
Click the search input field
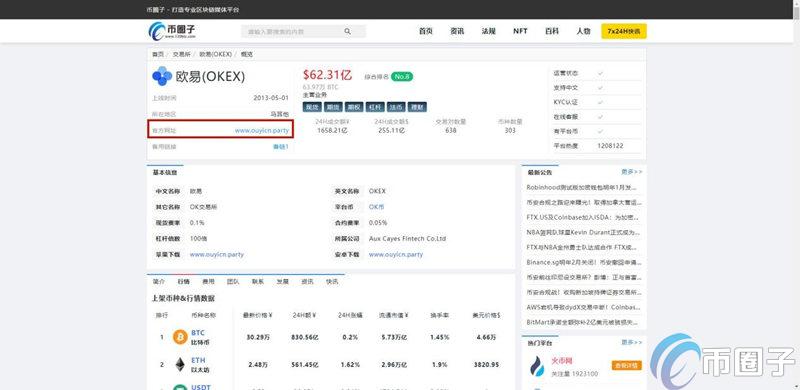303,31
